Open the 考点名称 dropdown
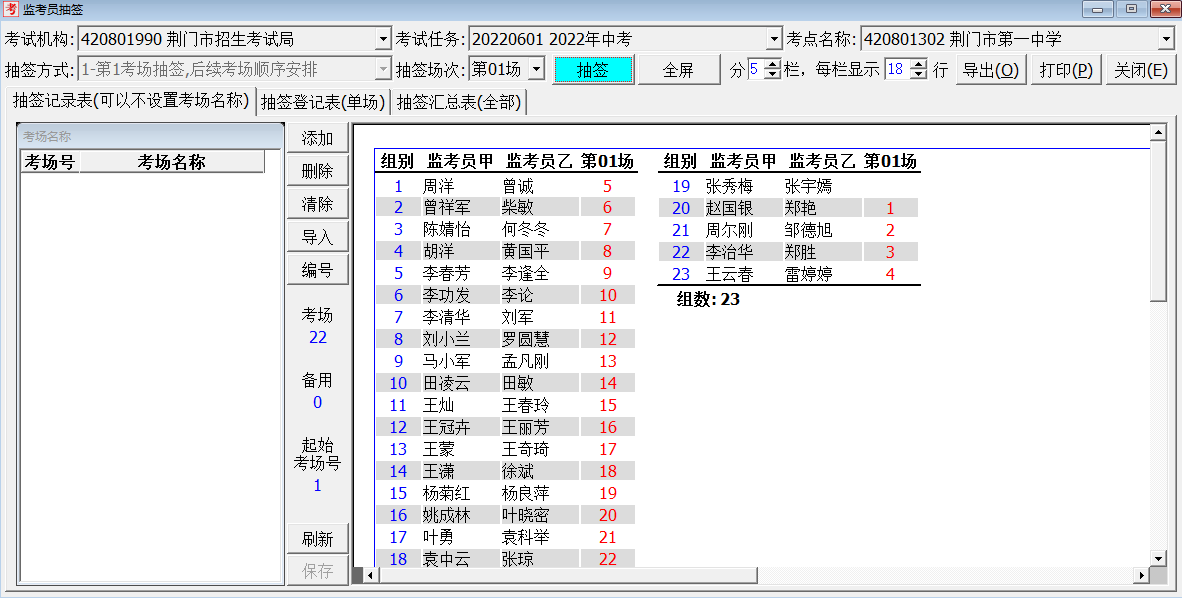This screenshot has width=1182, height=598. click(x=1166, y=40)
